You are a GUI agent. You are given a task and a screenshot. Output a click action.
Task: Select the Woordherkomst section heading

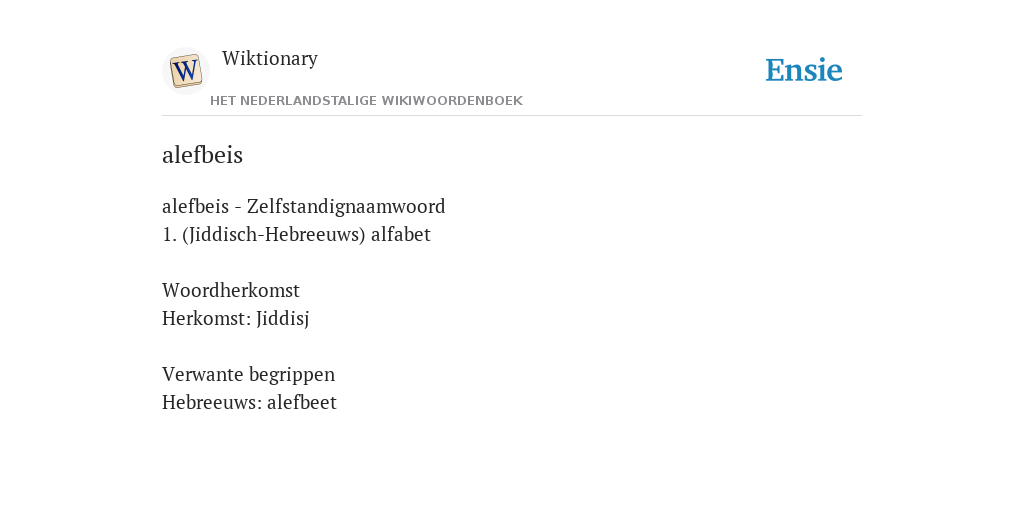[231, 290]
